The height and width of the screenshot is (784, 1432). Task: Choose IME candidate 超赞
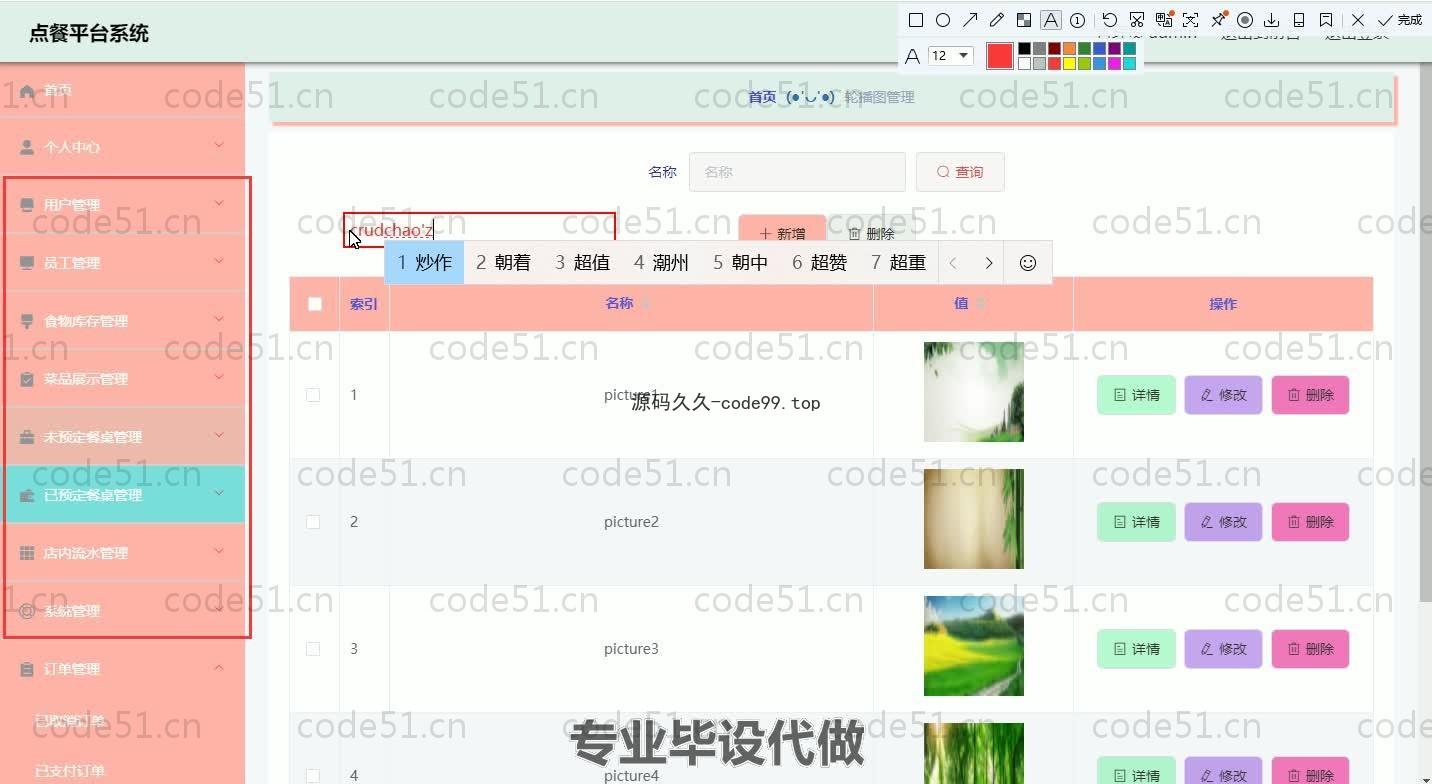click(x=819, y=263)
